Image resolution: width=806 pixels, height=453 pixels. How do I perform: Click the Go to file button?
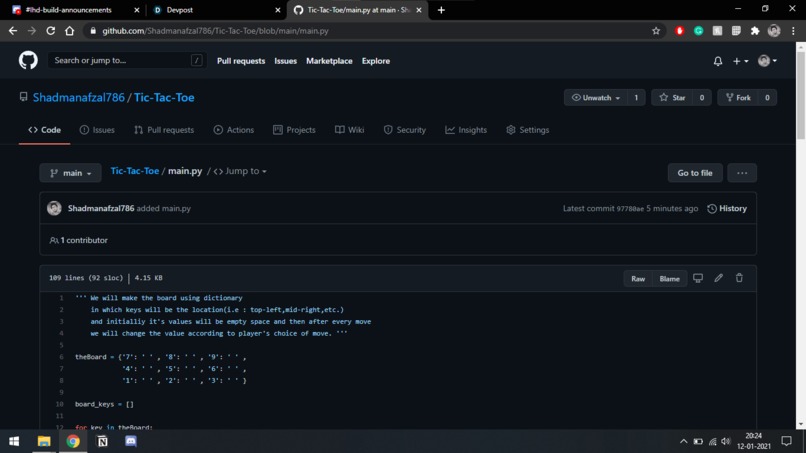[x=695, y=173]
